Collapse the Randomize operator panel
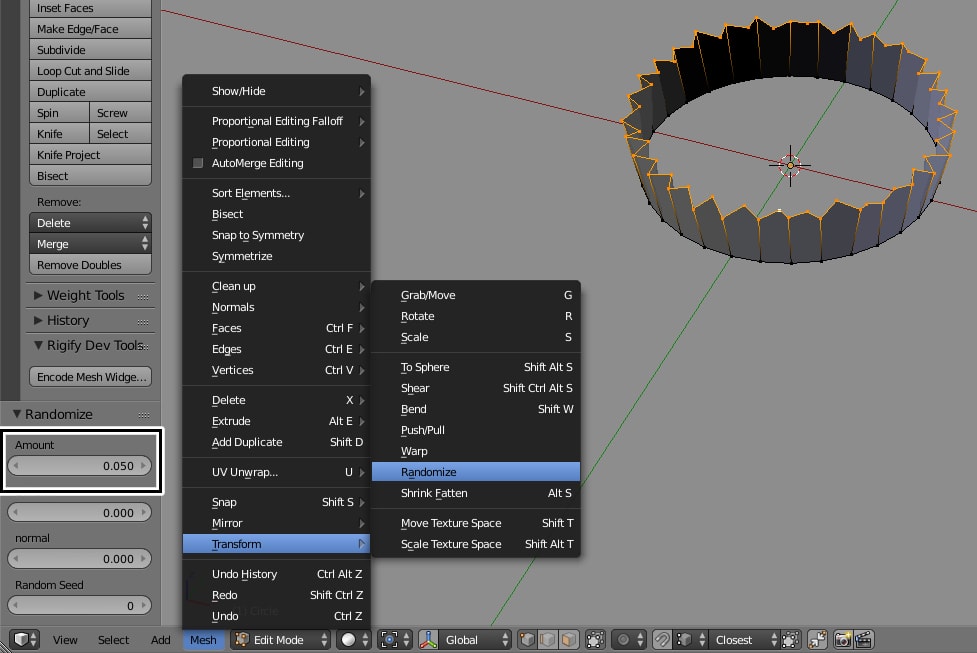The height and width of the screenshot is (653, 977). 17,414
